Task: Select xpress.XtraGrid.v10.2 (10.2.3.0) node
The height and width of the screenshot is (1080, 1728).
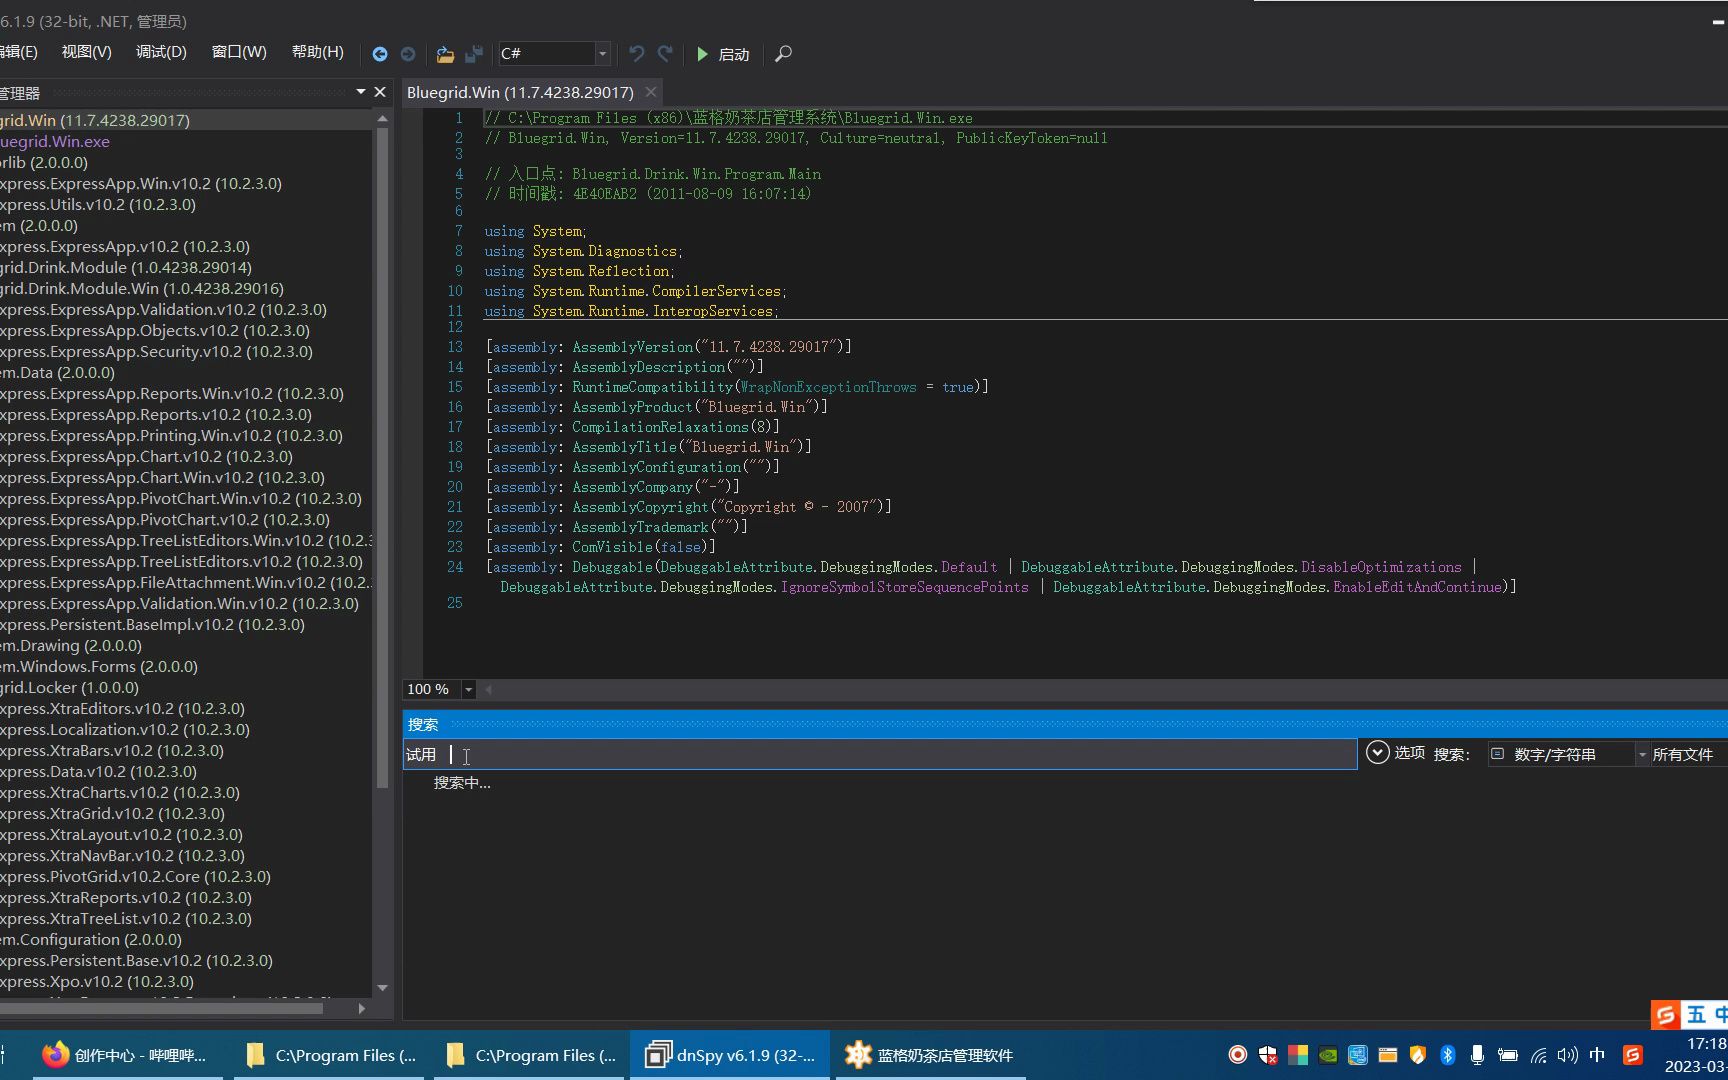Action: coord(112,813)
